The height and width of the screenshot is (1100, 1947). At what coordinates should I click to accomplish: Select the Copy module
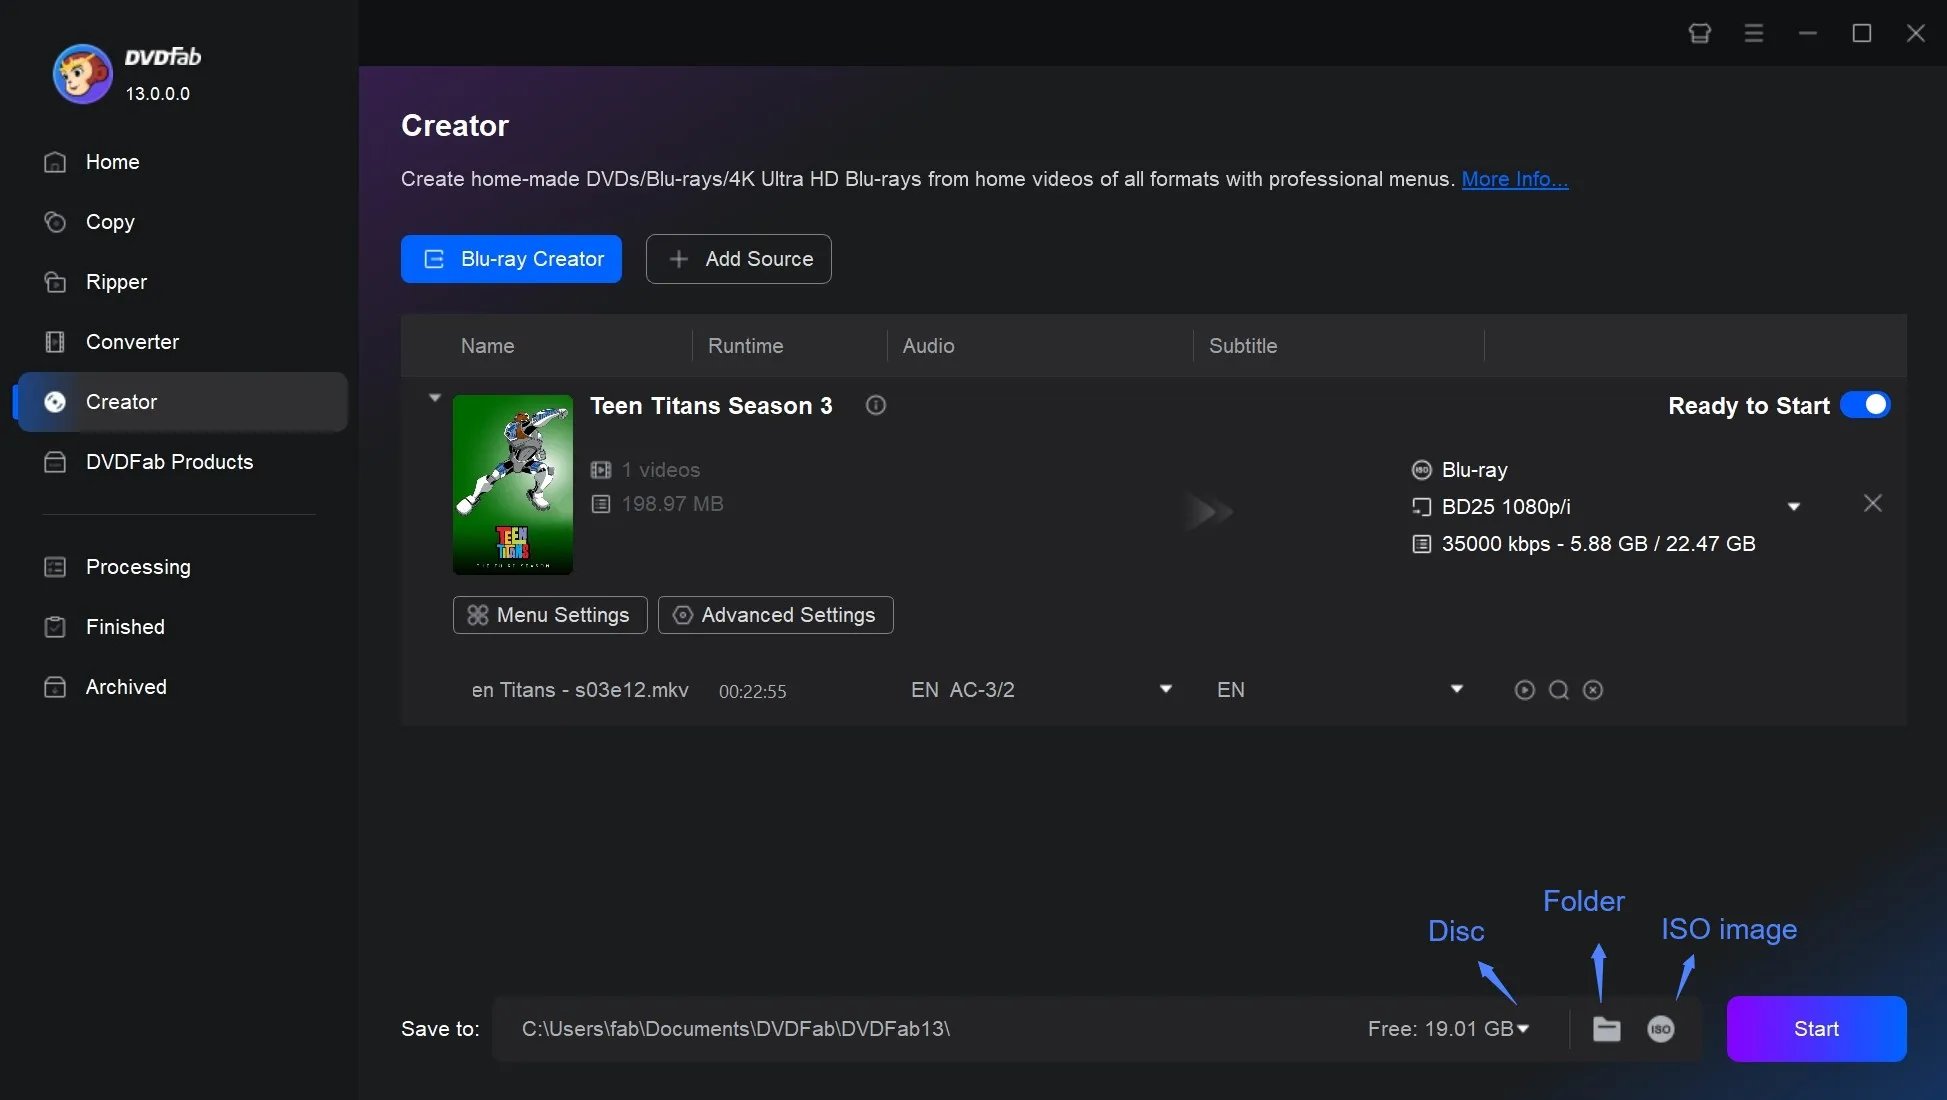coord(111,222)
